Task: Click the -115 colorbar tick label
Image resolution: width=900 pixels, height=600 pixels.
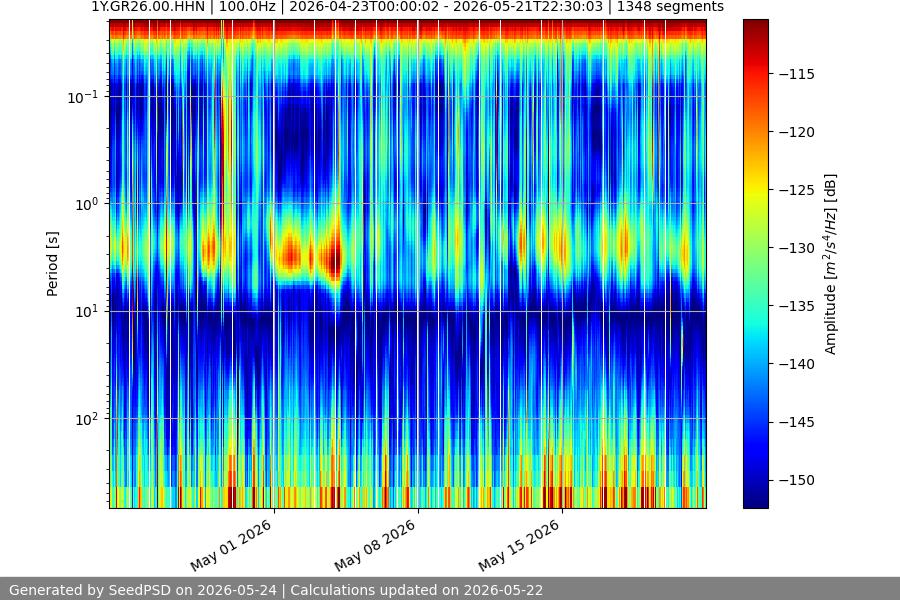Action: pyautogui.click(x=797, y=74)
